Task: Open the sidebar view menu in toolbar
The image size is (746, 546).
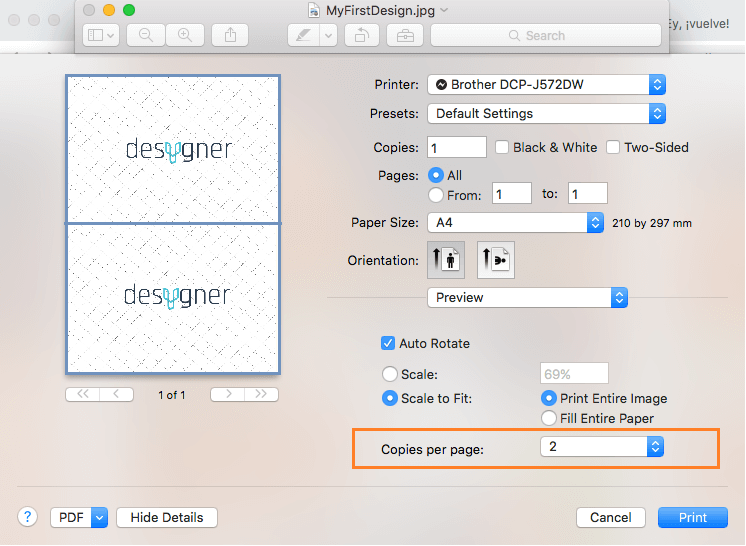Action: [100, 35]
